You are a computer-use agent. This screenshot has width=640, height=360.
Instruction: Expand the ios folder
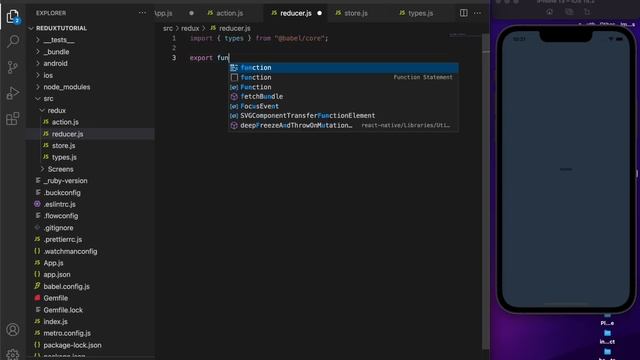pos(38,75)
